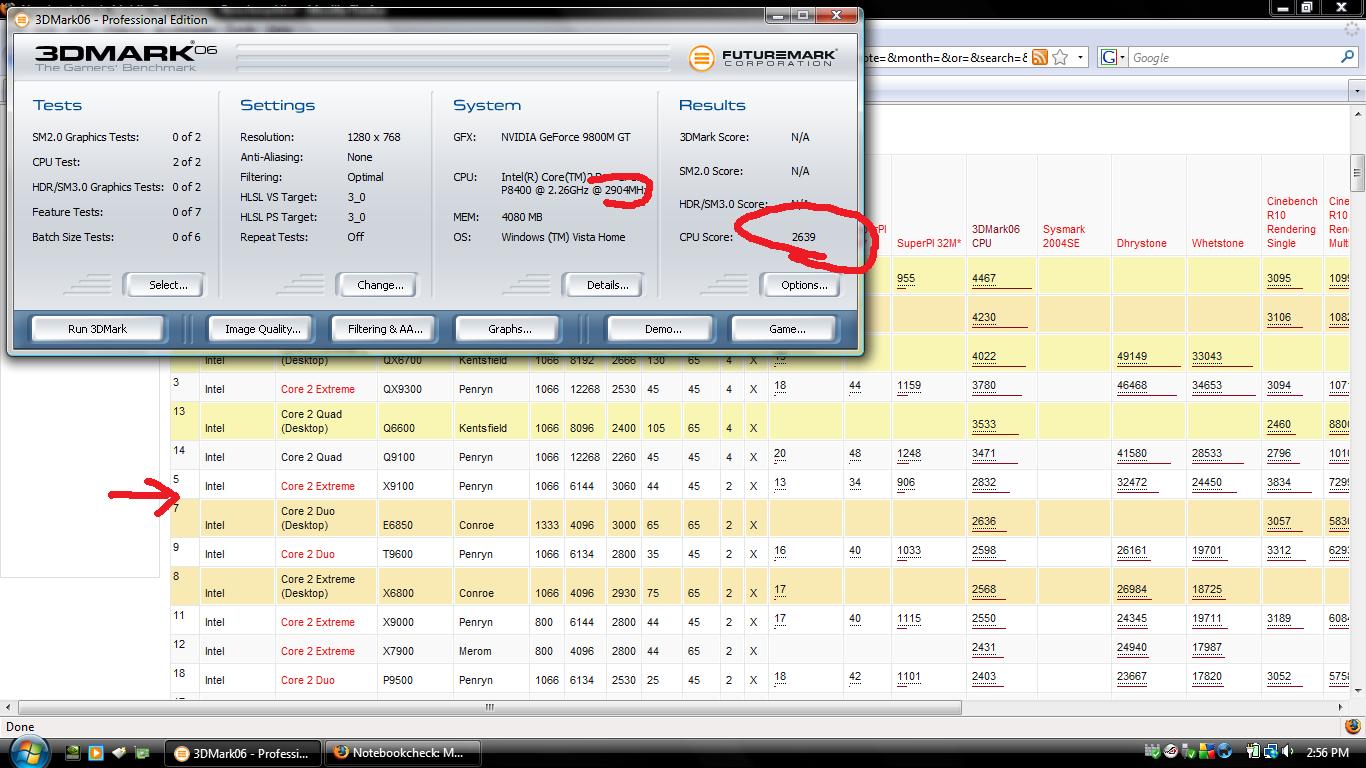The width and height of the screenshot is (1366, 768).
Task: Start the benchmark with Run 3DMark
Action: click(97, 329)
